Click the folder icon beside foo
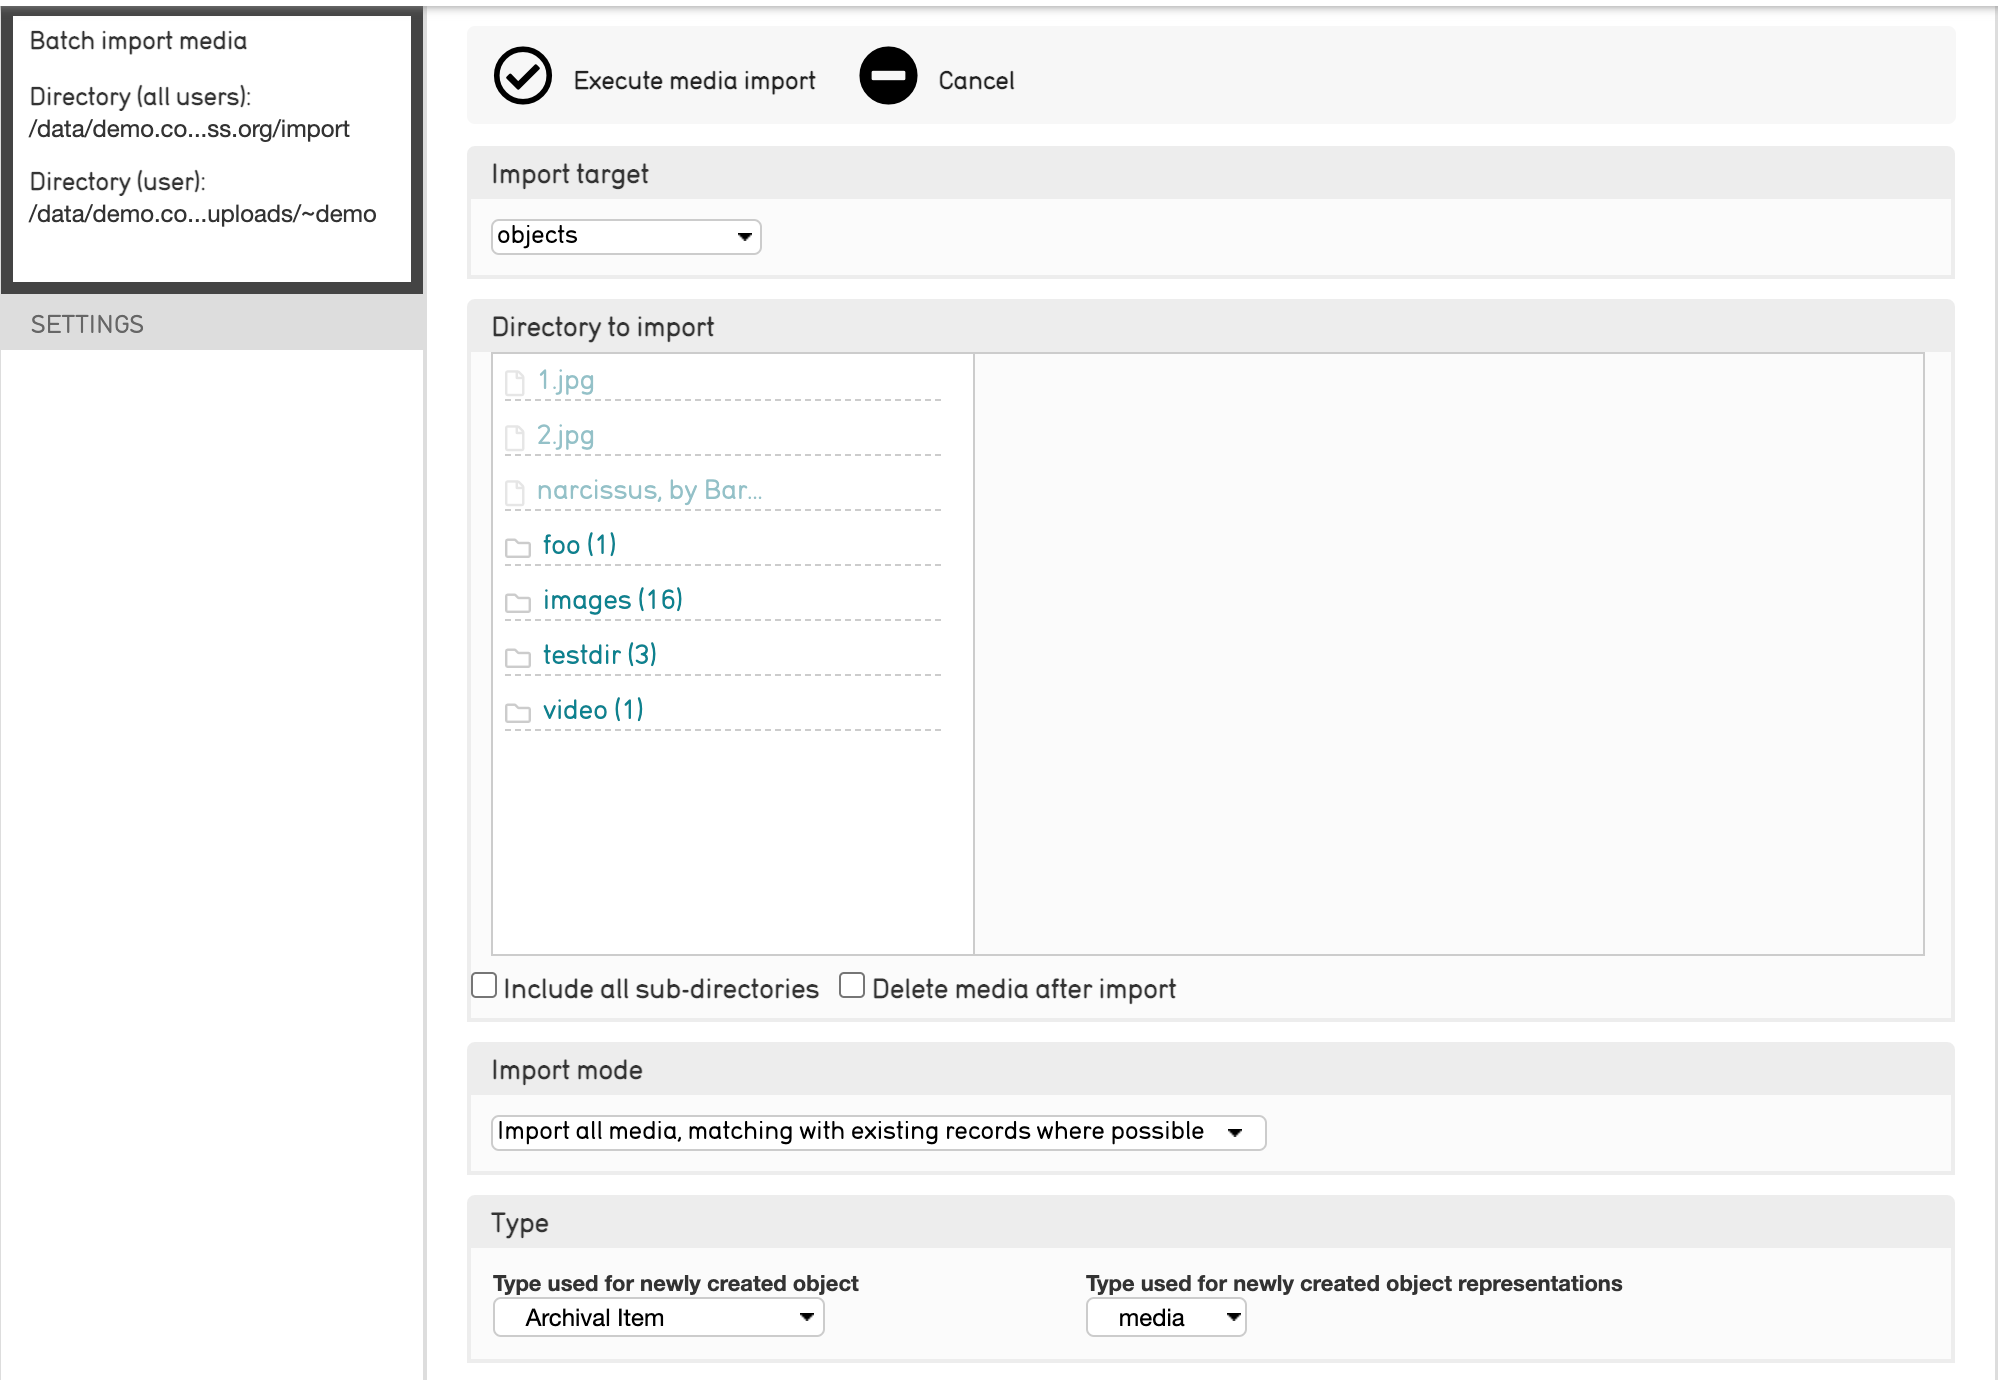 click(x=517, y=547)
